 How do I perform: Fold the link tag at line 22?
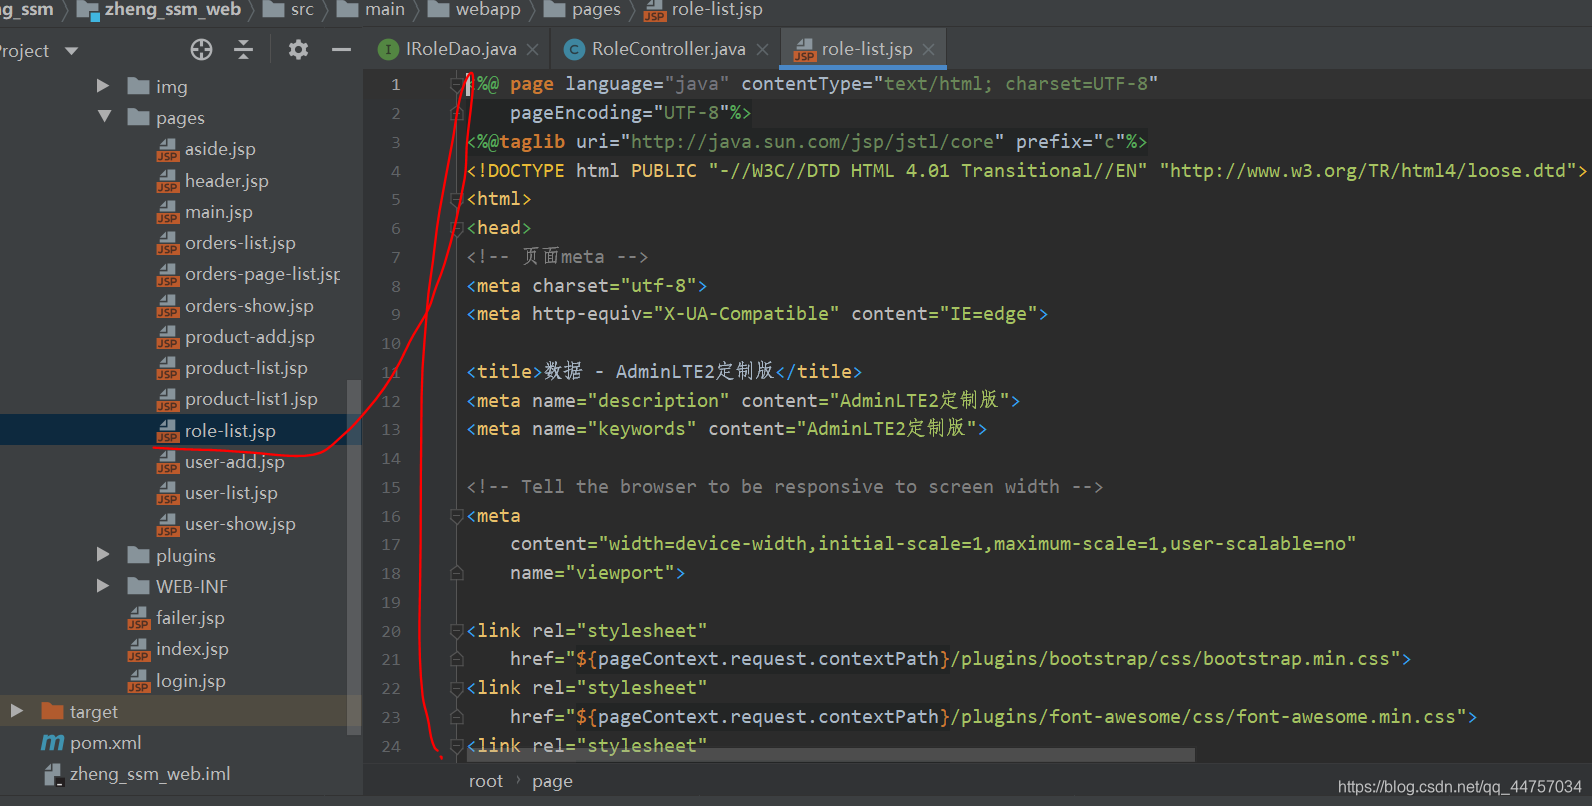click(x=457, y=688)
